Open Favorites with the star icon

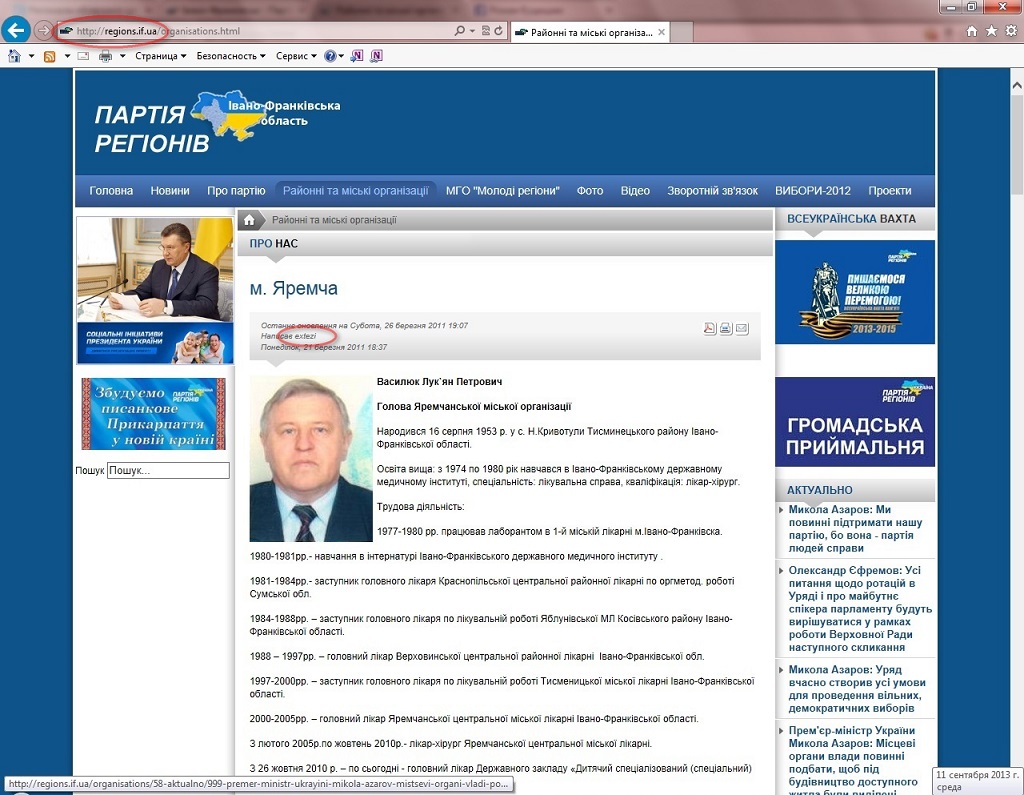pos(991,31)
